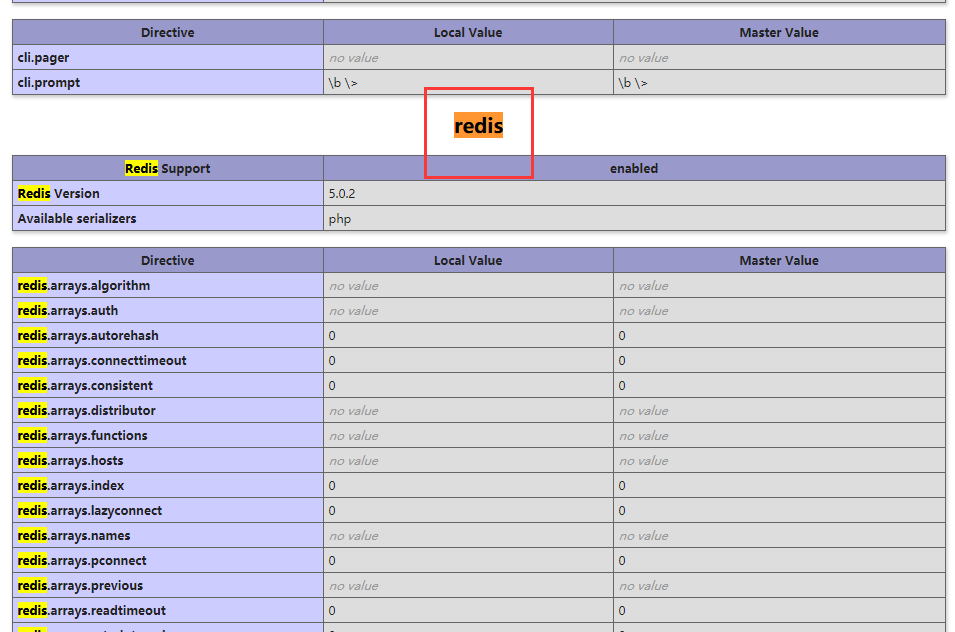Select the "Redis Version" label
Screen dimensions: 955x632
58,194
